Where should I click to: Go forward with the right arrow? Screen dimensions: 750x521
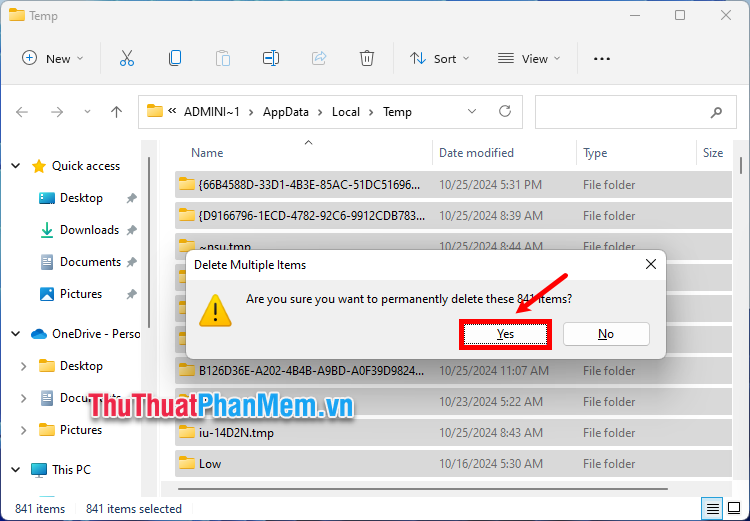pyautogui.click(x=57, y=112)
